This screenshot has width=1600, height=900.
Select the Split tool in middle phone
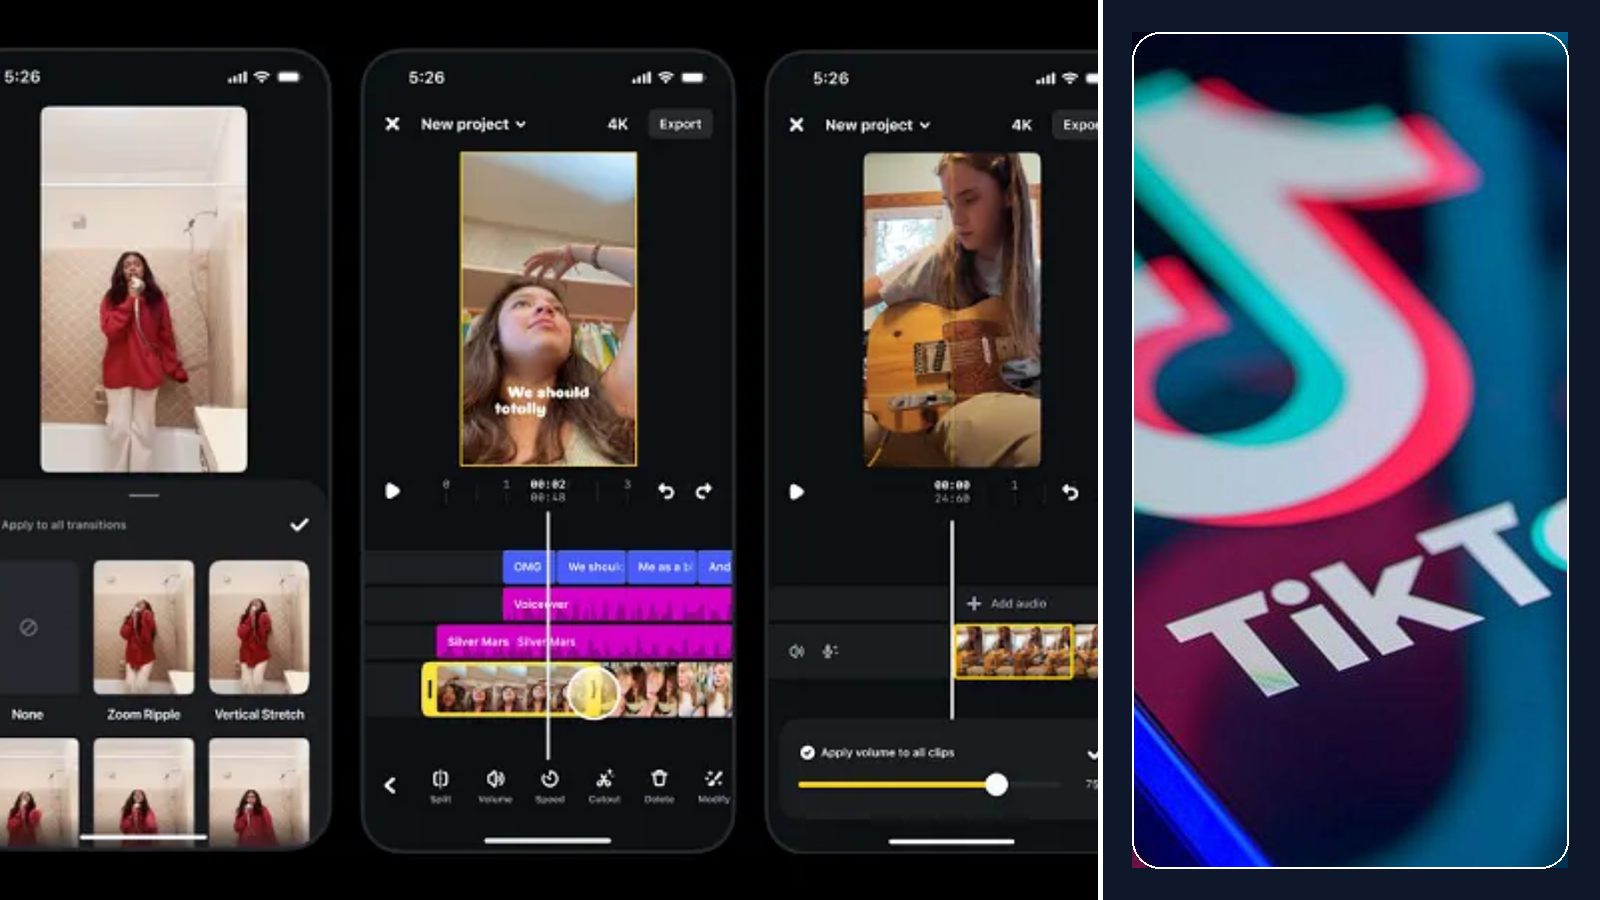tap(440, 785)
